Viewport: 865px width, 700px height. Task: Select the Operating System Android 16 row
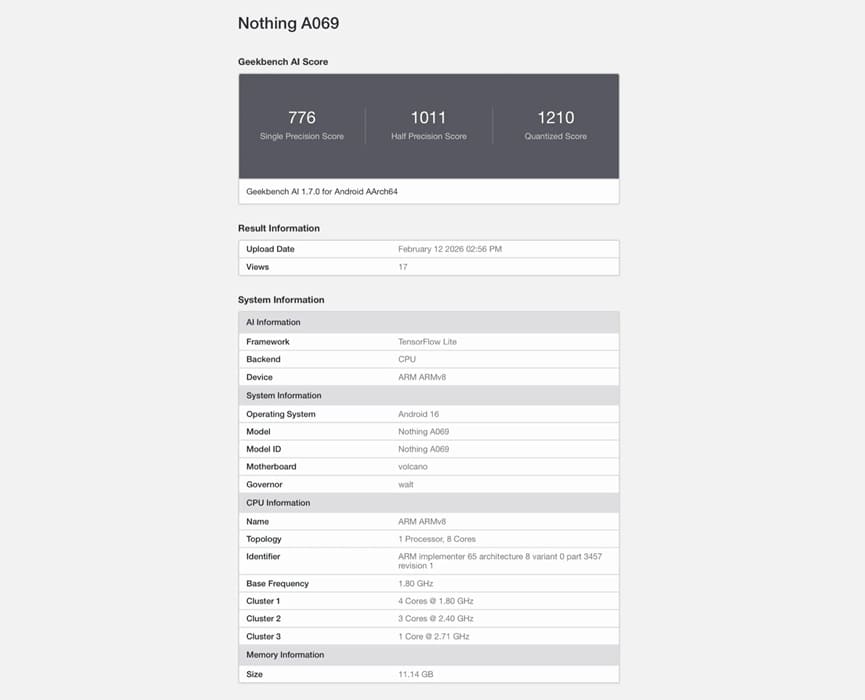[x=428, y=413]
